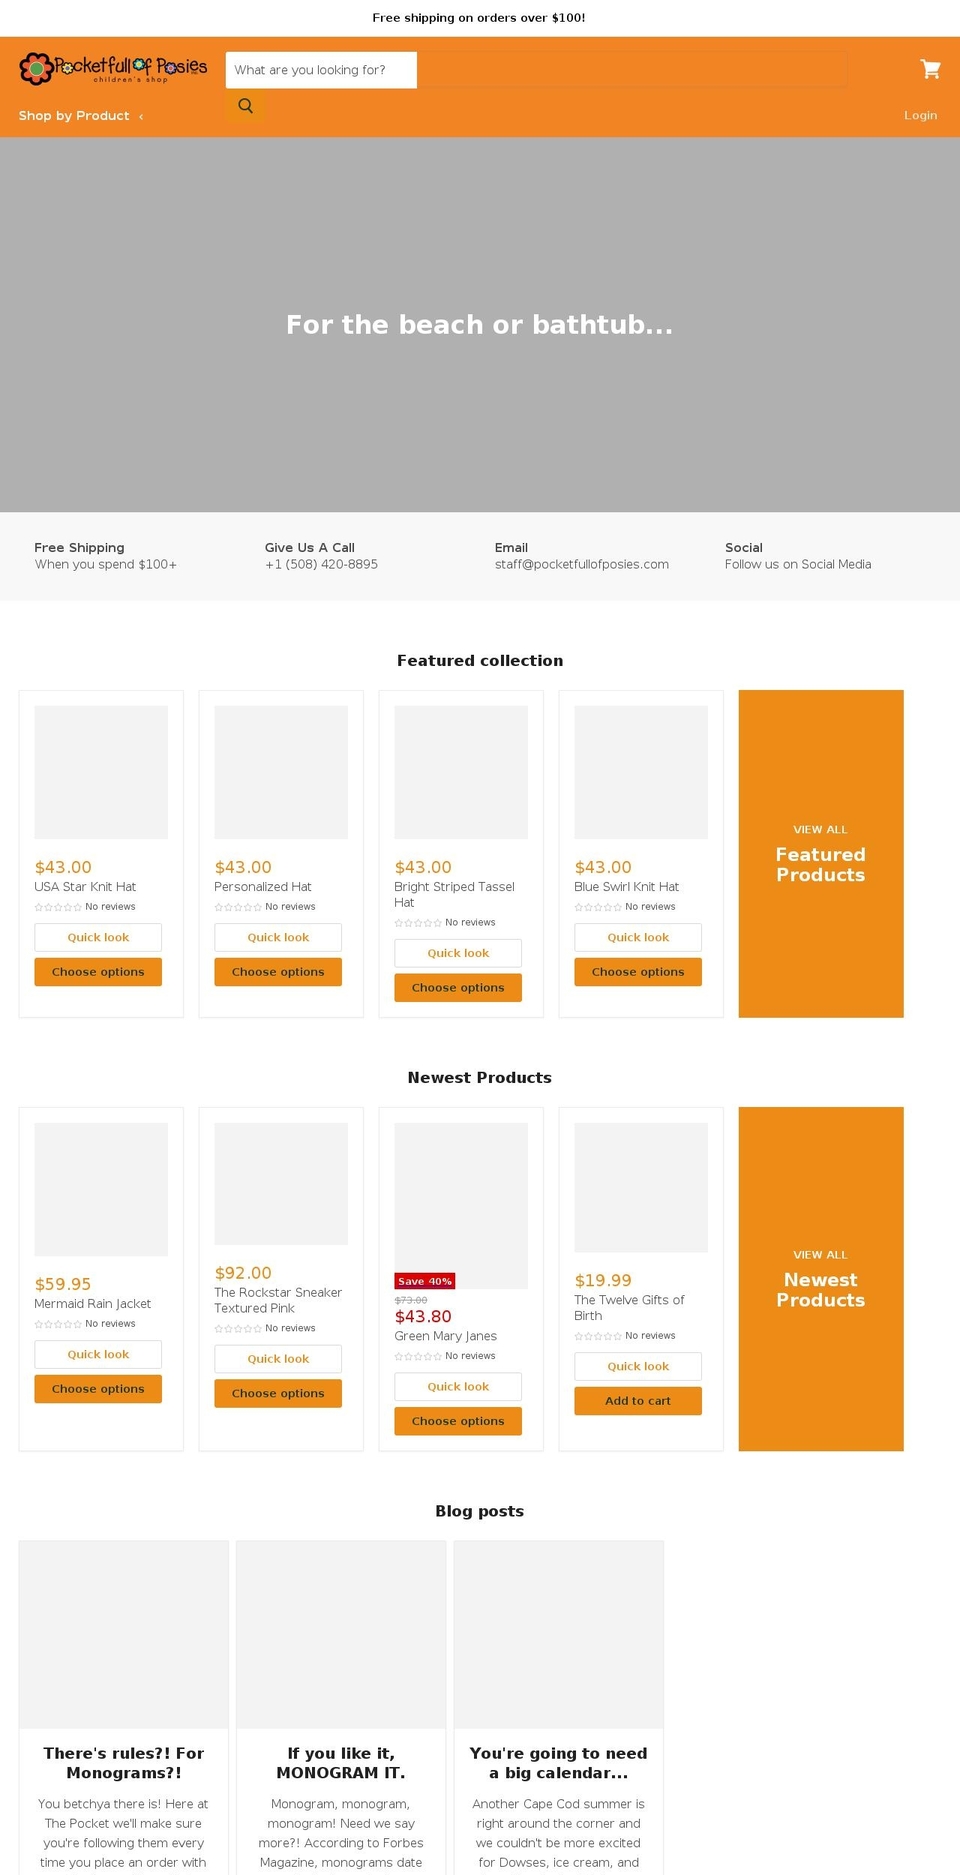Quick look at Twelve Gifts of Birth
This screenshot has width=960, height=1875.
(x=638, y=1366)
